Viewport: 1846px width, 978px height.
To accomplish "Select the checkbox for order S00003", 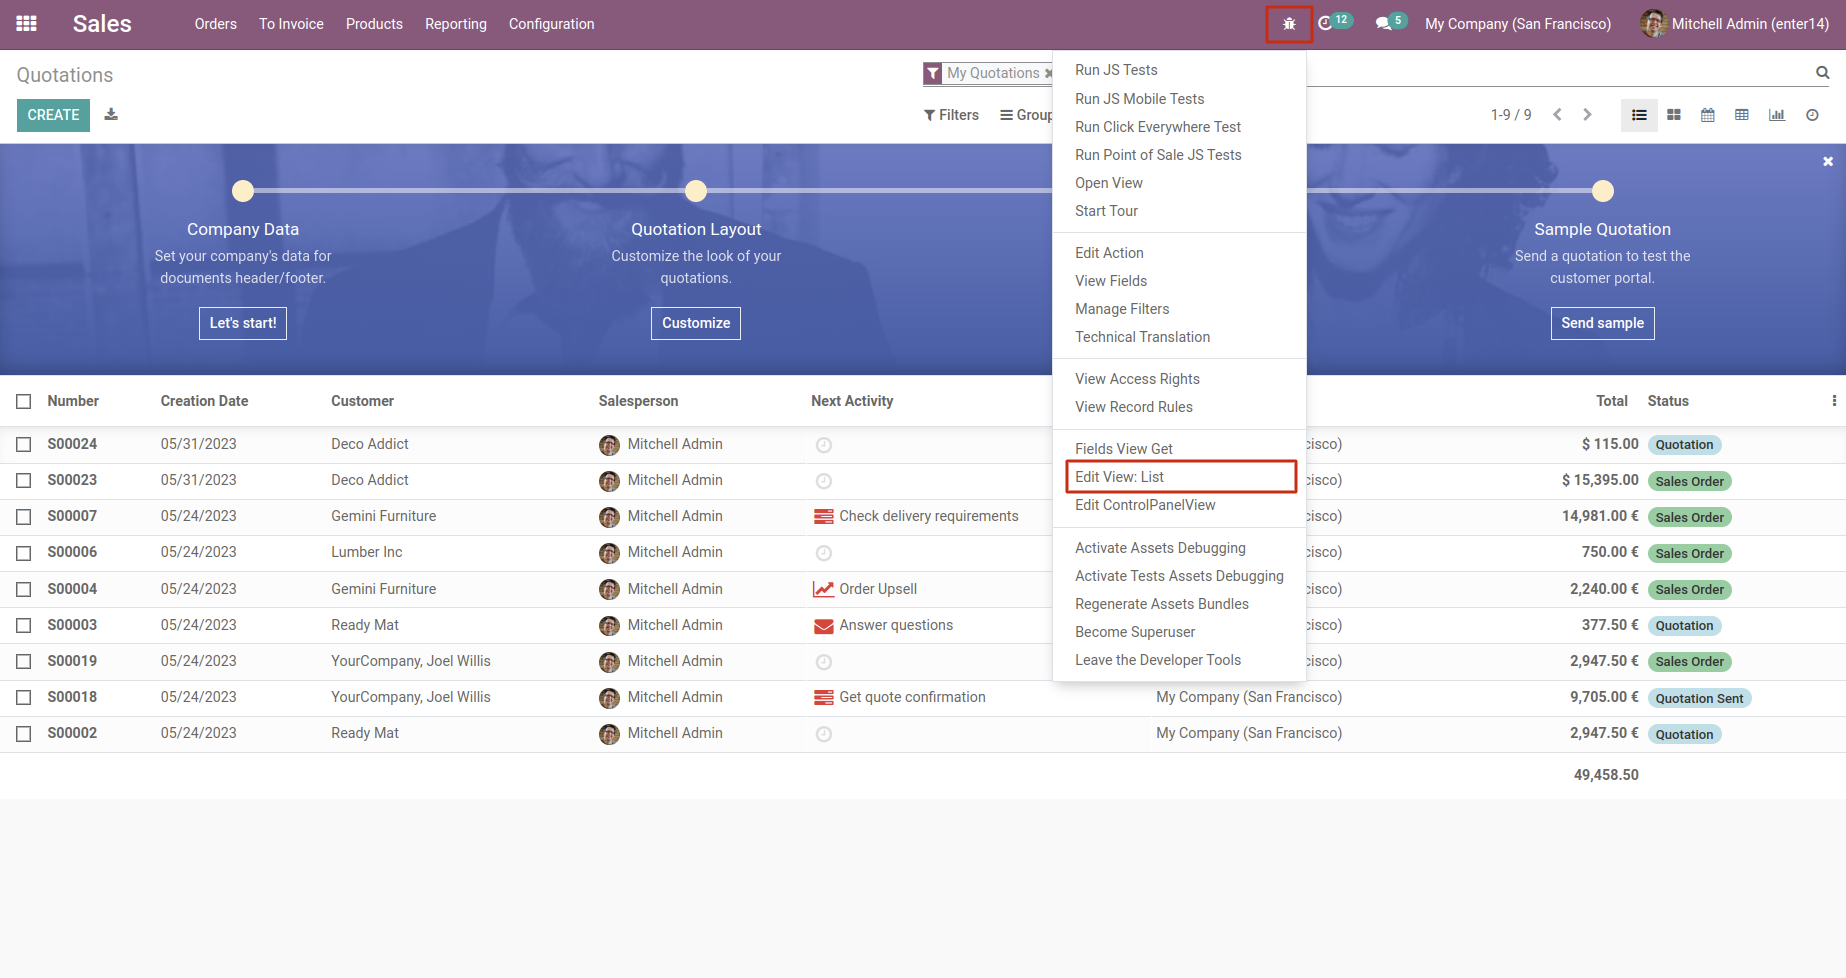I will (24, 625).
